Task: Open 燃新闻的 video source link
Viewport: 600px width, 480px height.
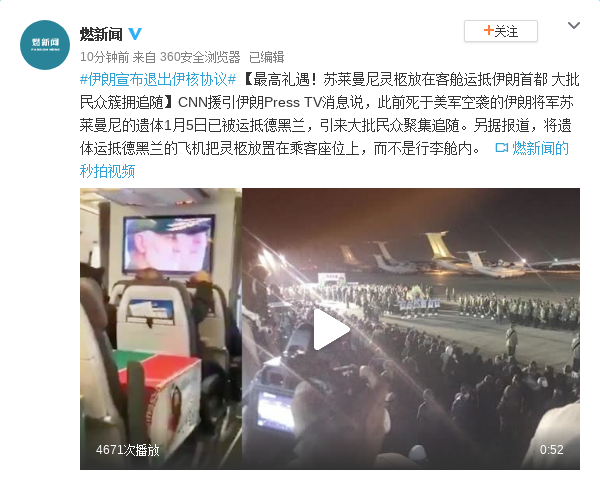Action: 540,148
